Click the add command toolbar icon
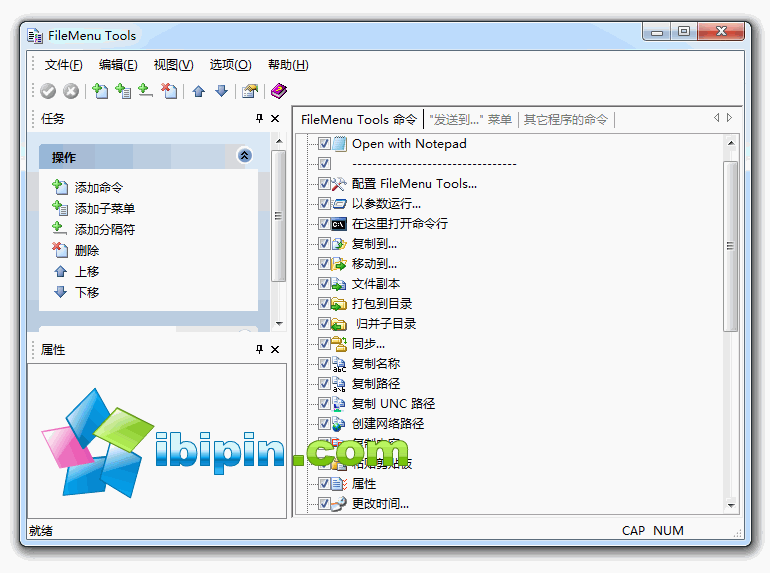 100,91
